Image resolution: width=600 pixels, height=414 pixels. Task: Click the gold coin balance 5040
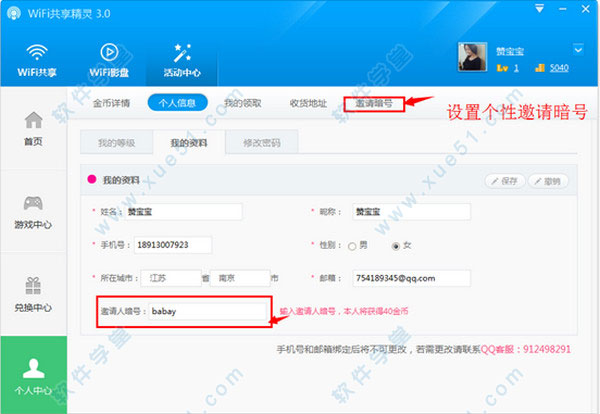point(559,68)
